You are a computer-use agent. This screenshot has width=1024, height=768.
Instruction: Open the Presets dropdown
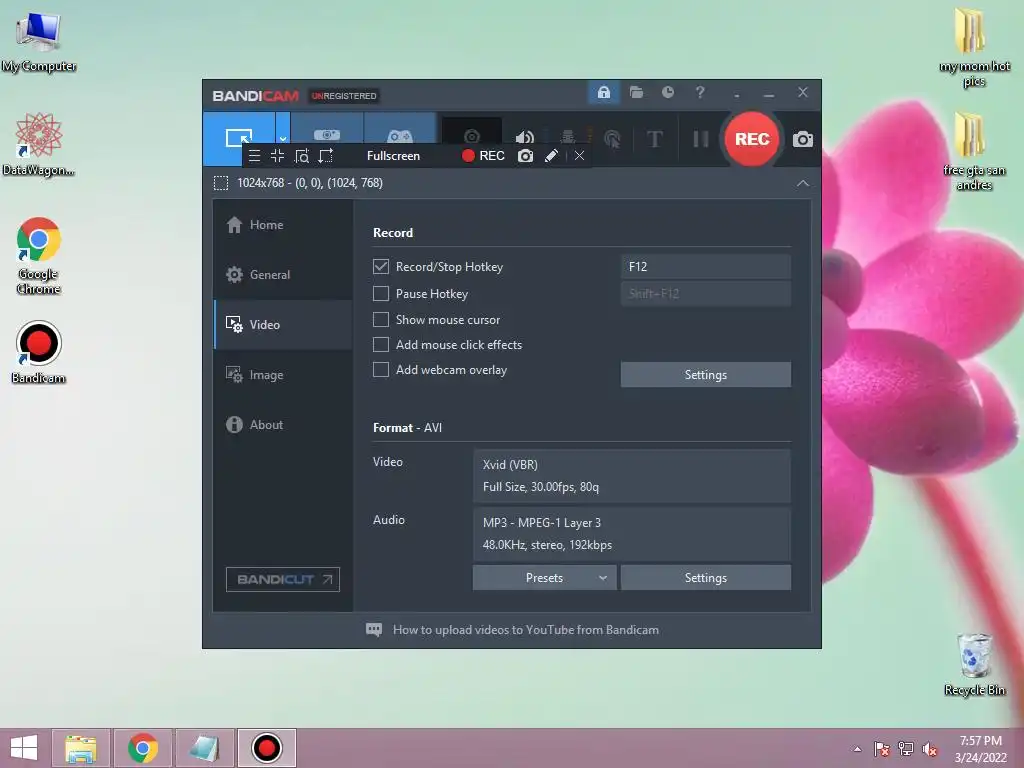(x=545, y=578)
